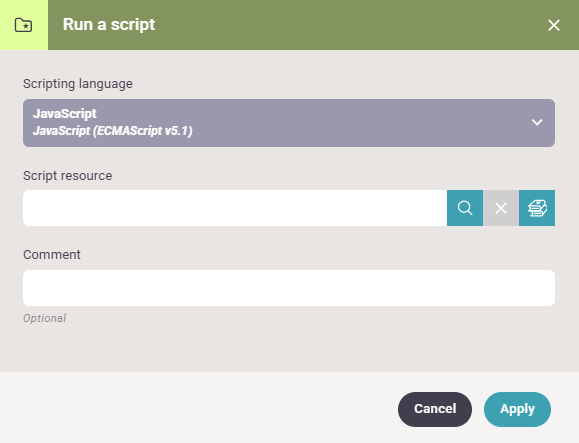Screen dimensions: 579x443
Task: Open the resource library books icon
Action: [537, 208]
